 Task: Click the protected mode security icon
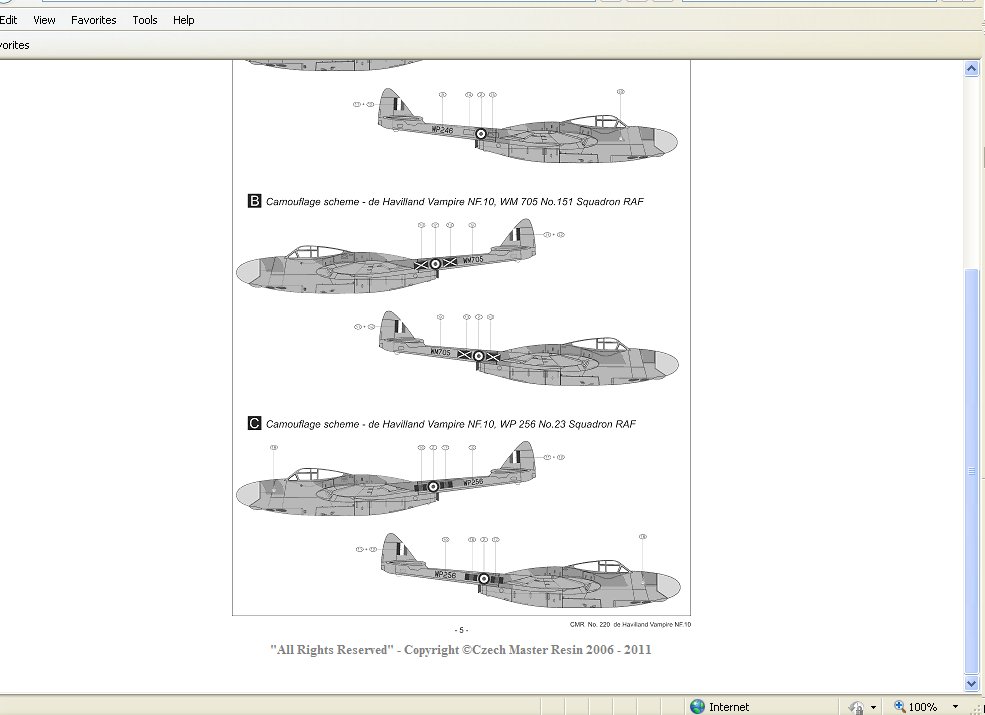tap(856, 706)
